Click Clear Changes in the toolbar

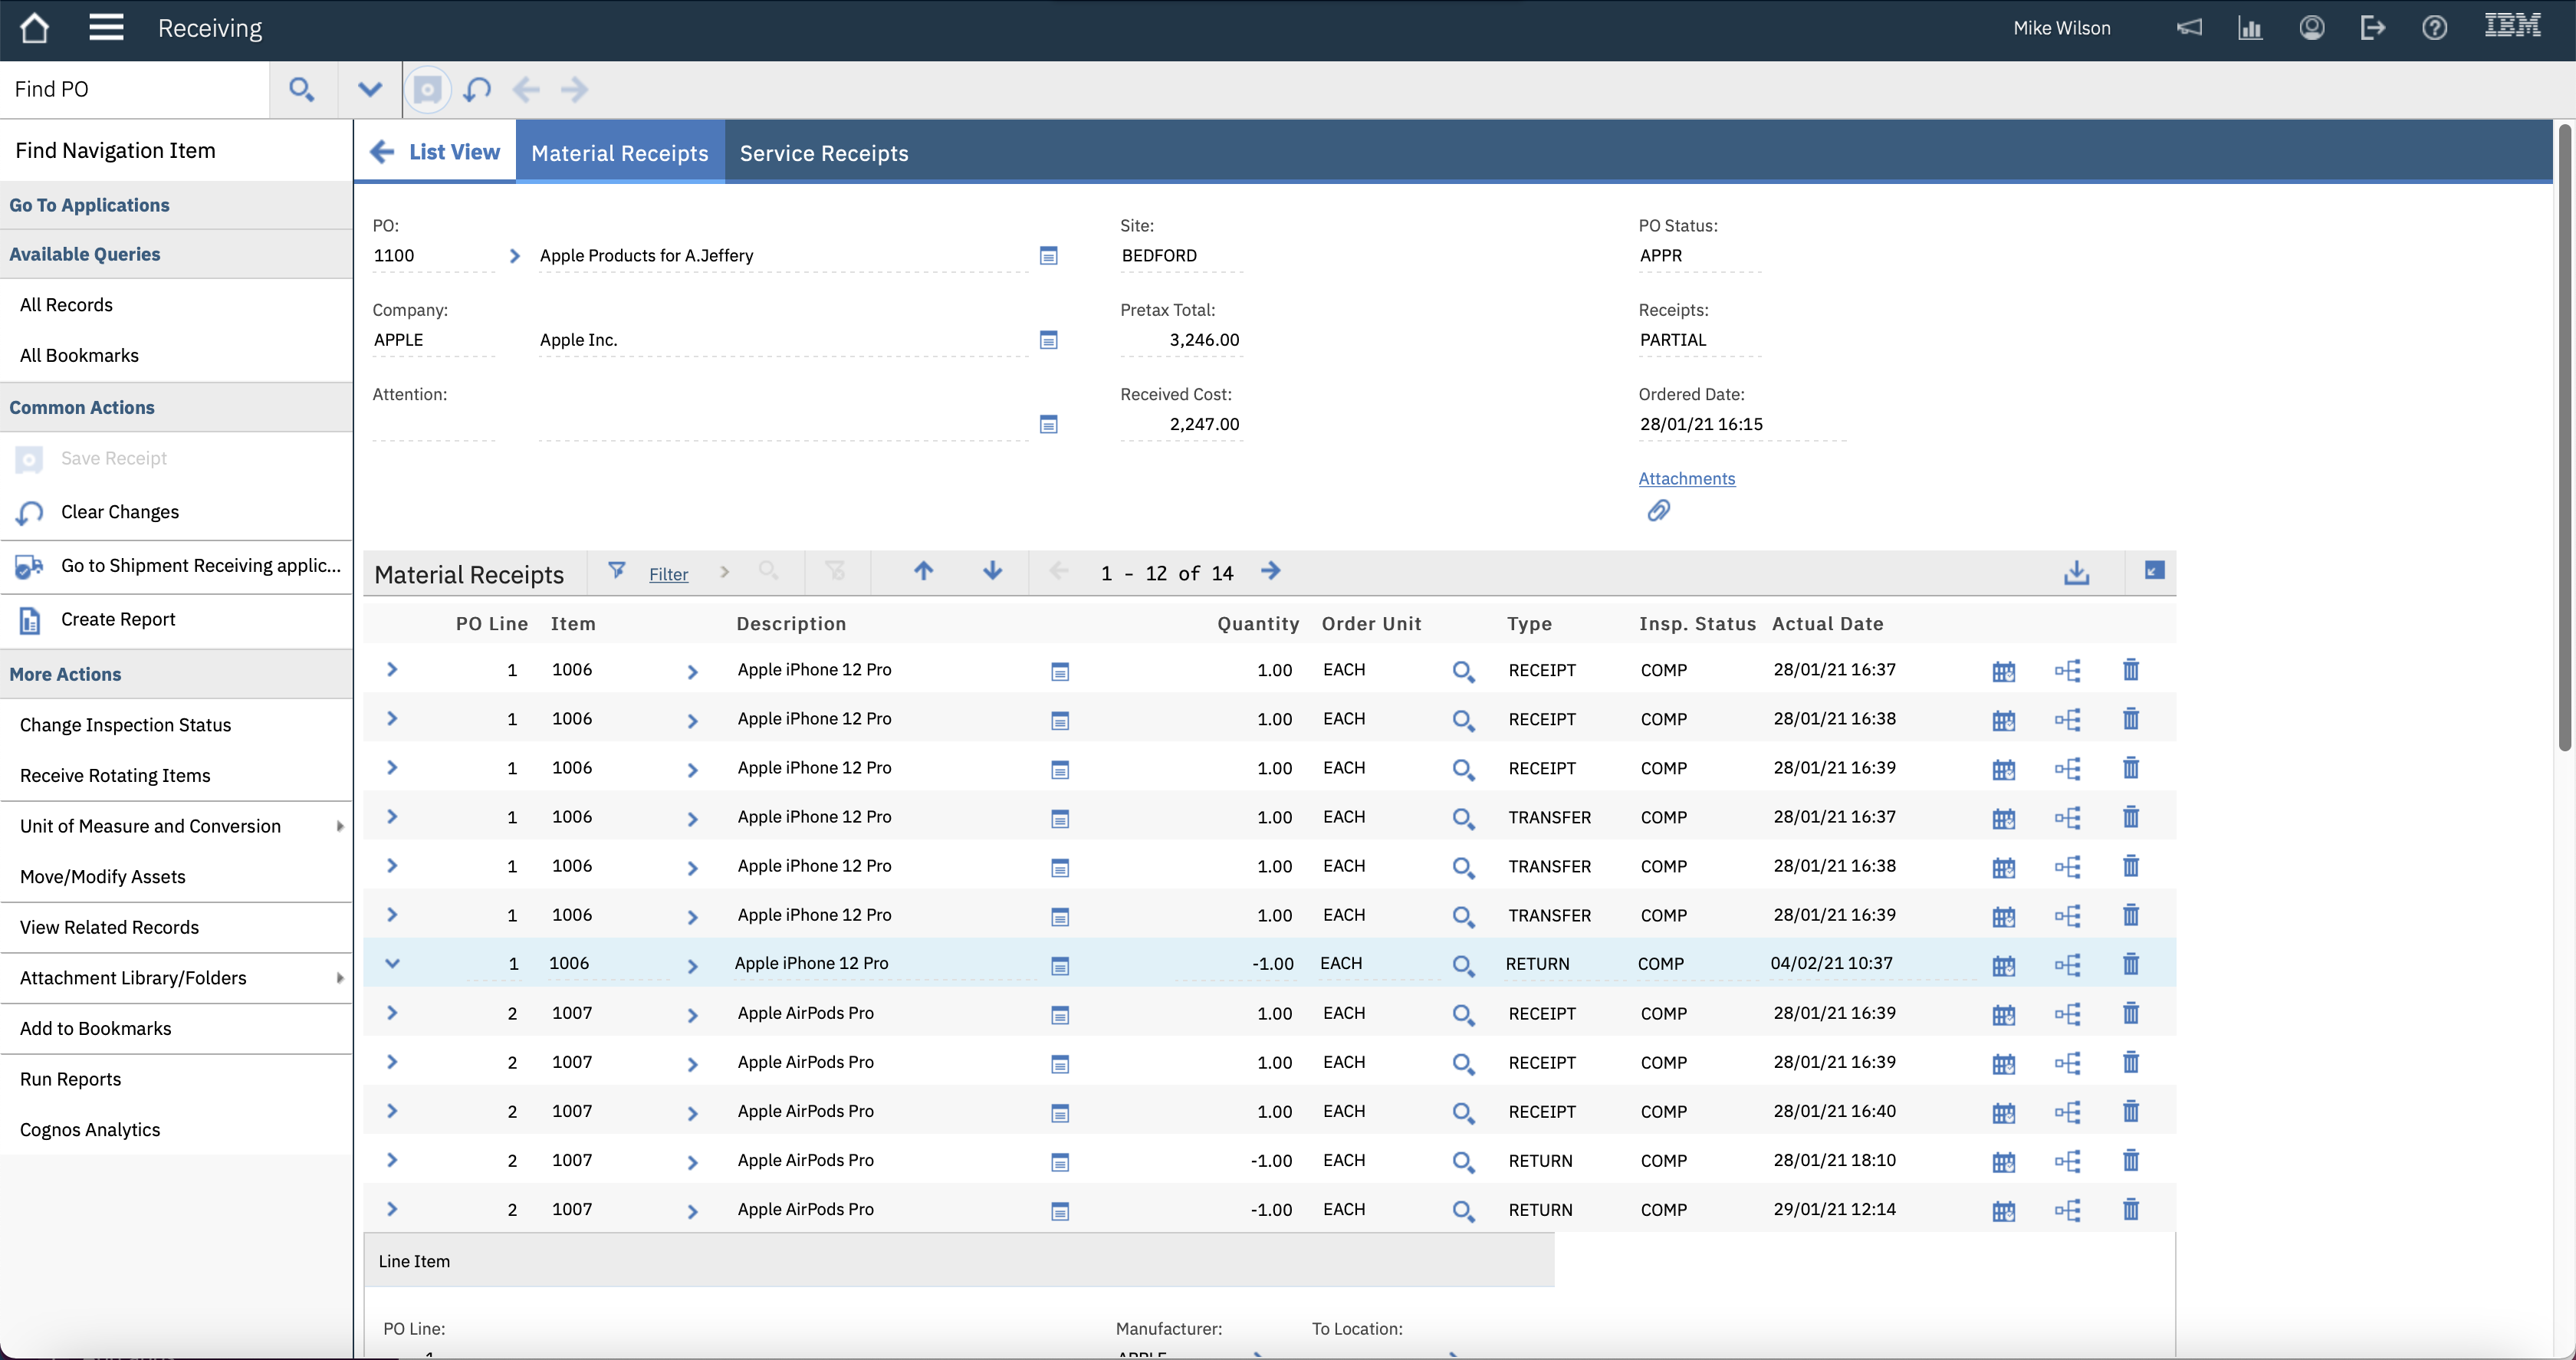pyautogui.click(x=477, y=90)
